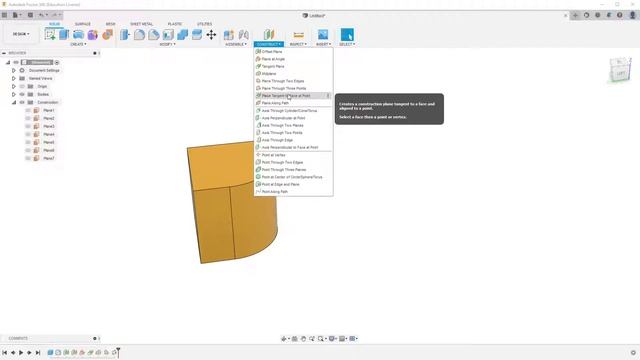
Task: Switch to the SHEET METAL tab
Action: [x=141, y=24]
